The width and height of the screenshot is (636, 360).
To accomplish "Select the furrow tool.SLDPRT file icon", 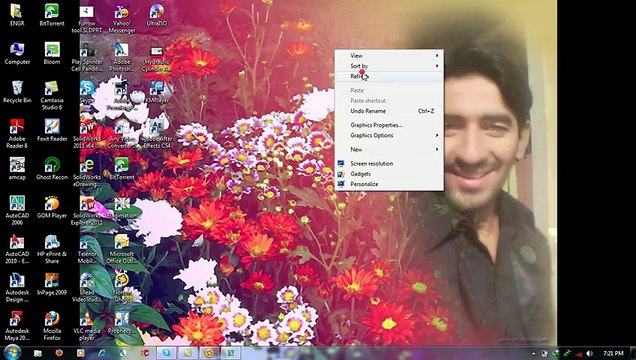I will click(87, 18).
